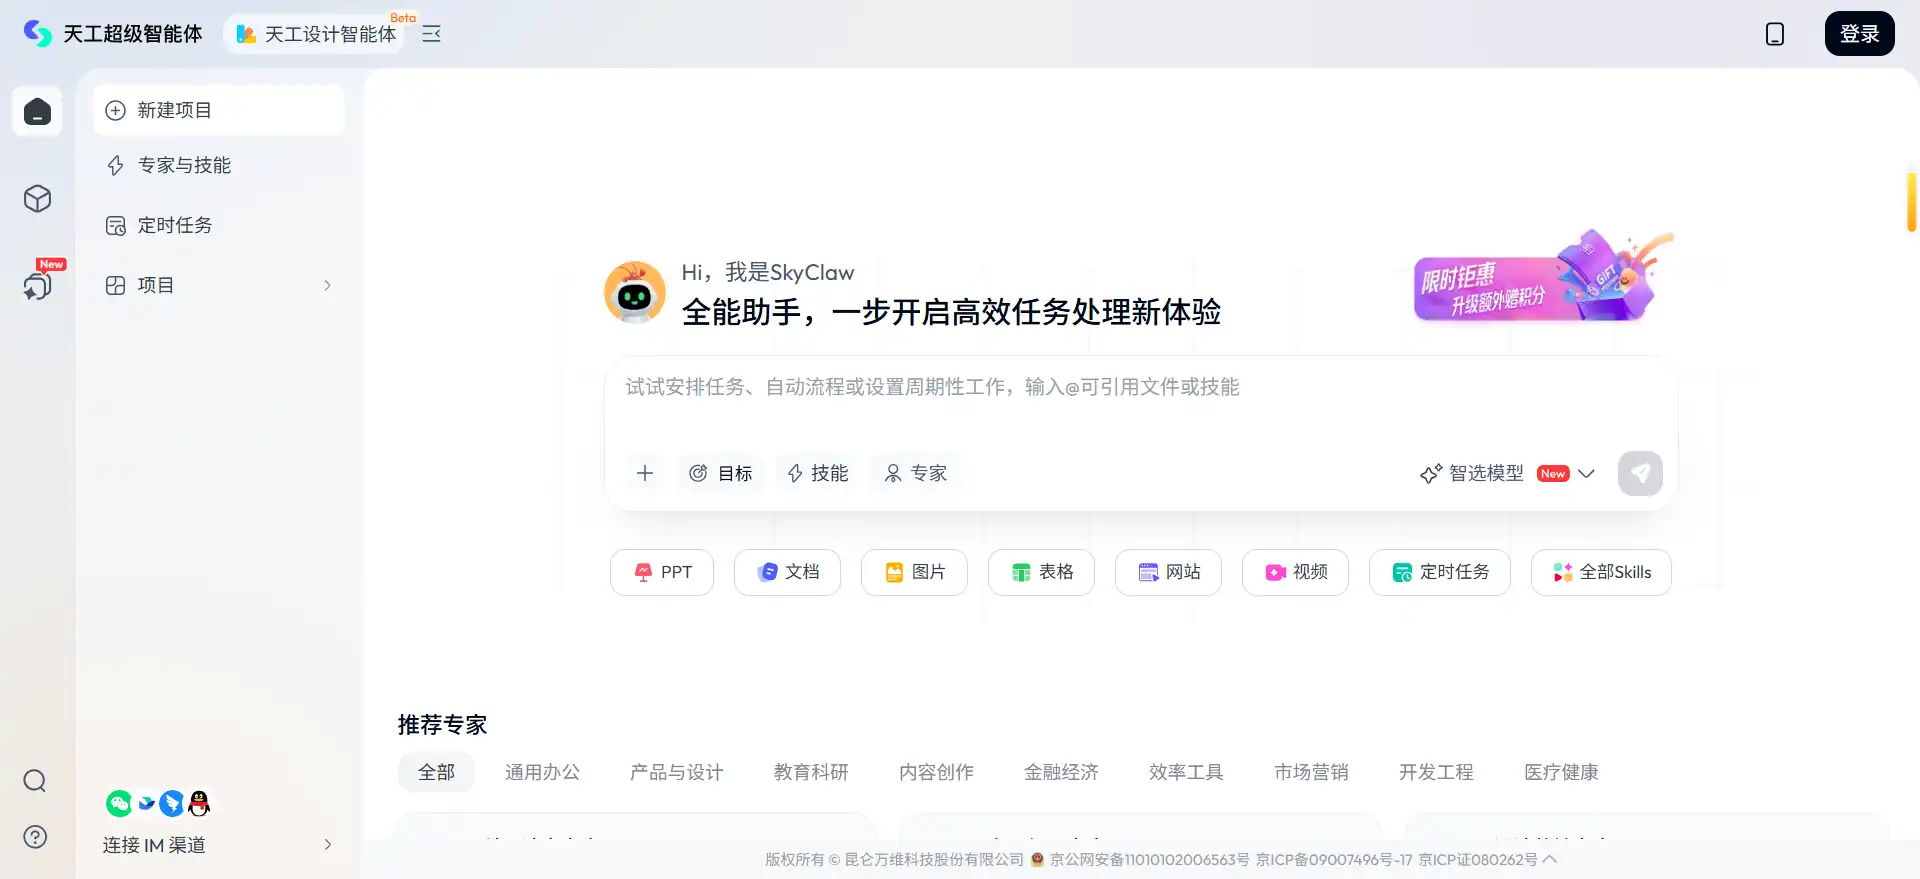Screen dimensions: 1920x879
Task: Click the SkyClaw robot avatar
Action: pos(635,292)
